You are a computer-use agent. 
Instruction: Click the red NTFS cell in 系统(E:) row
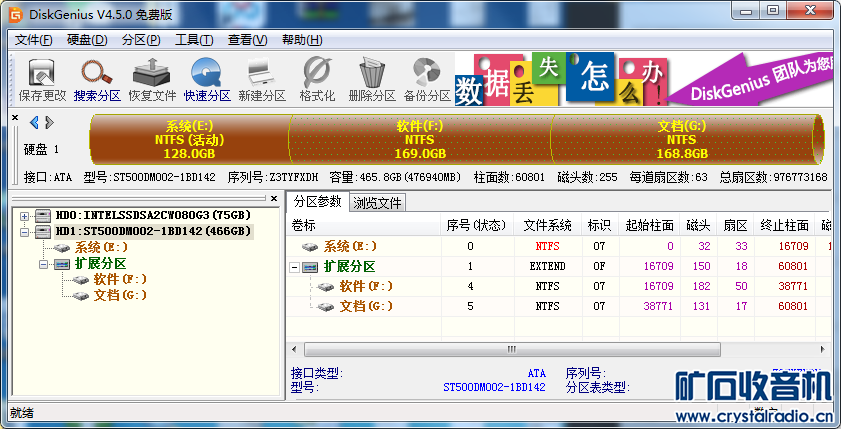(x=547, y=247)
